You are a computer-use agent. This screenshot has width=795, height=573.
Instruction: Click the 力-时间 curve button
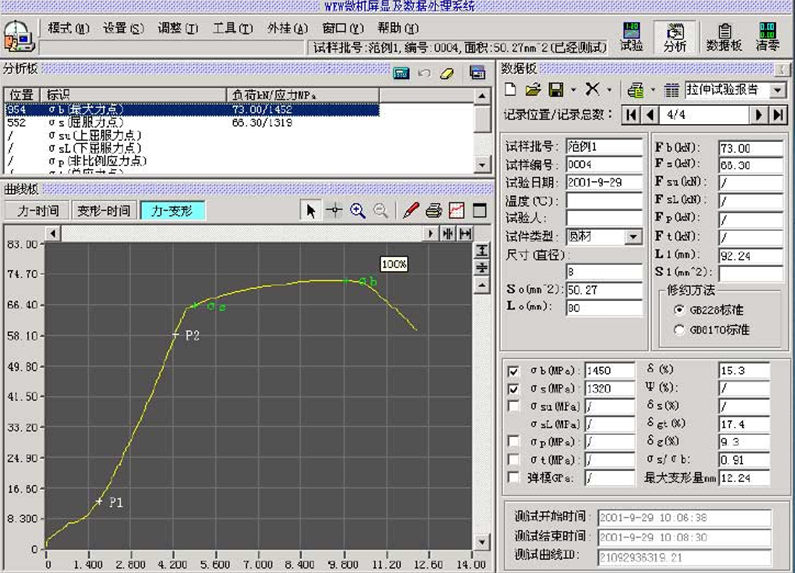(x=38, y=211)
